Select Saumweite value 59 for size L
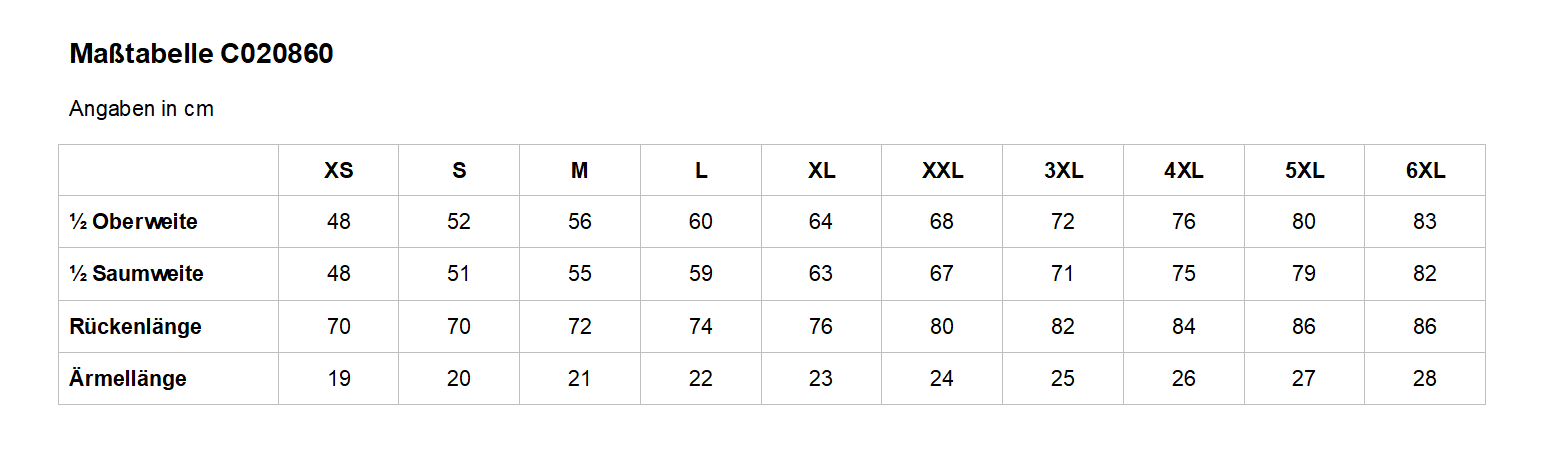This screenshot has width=1545, height=457. click(701, 274)
